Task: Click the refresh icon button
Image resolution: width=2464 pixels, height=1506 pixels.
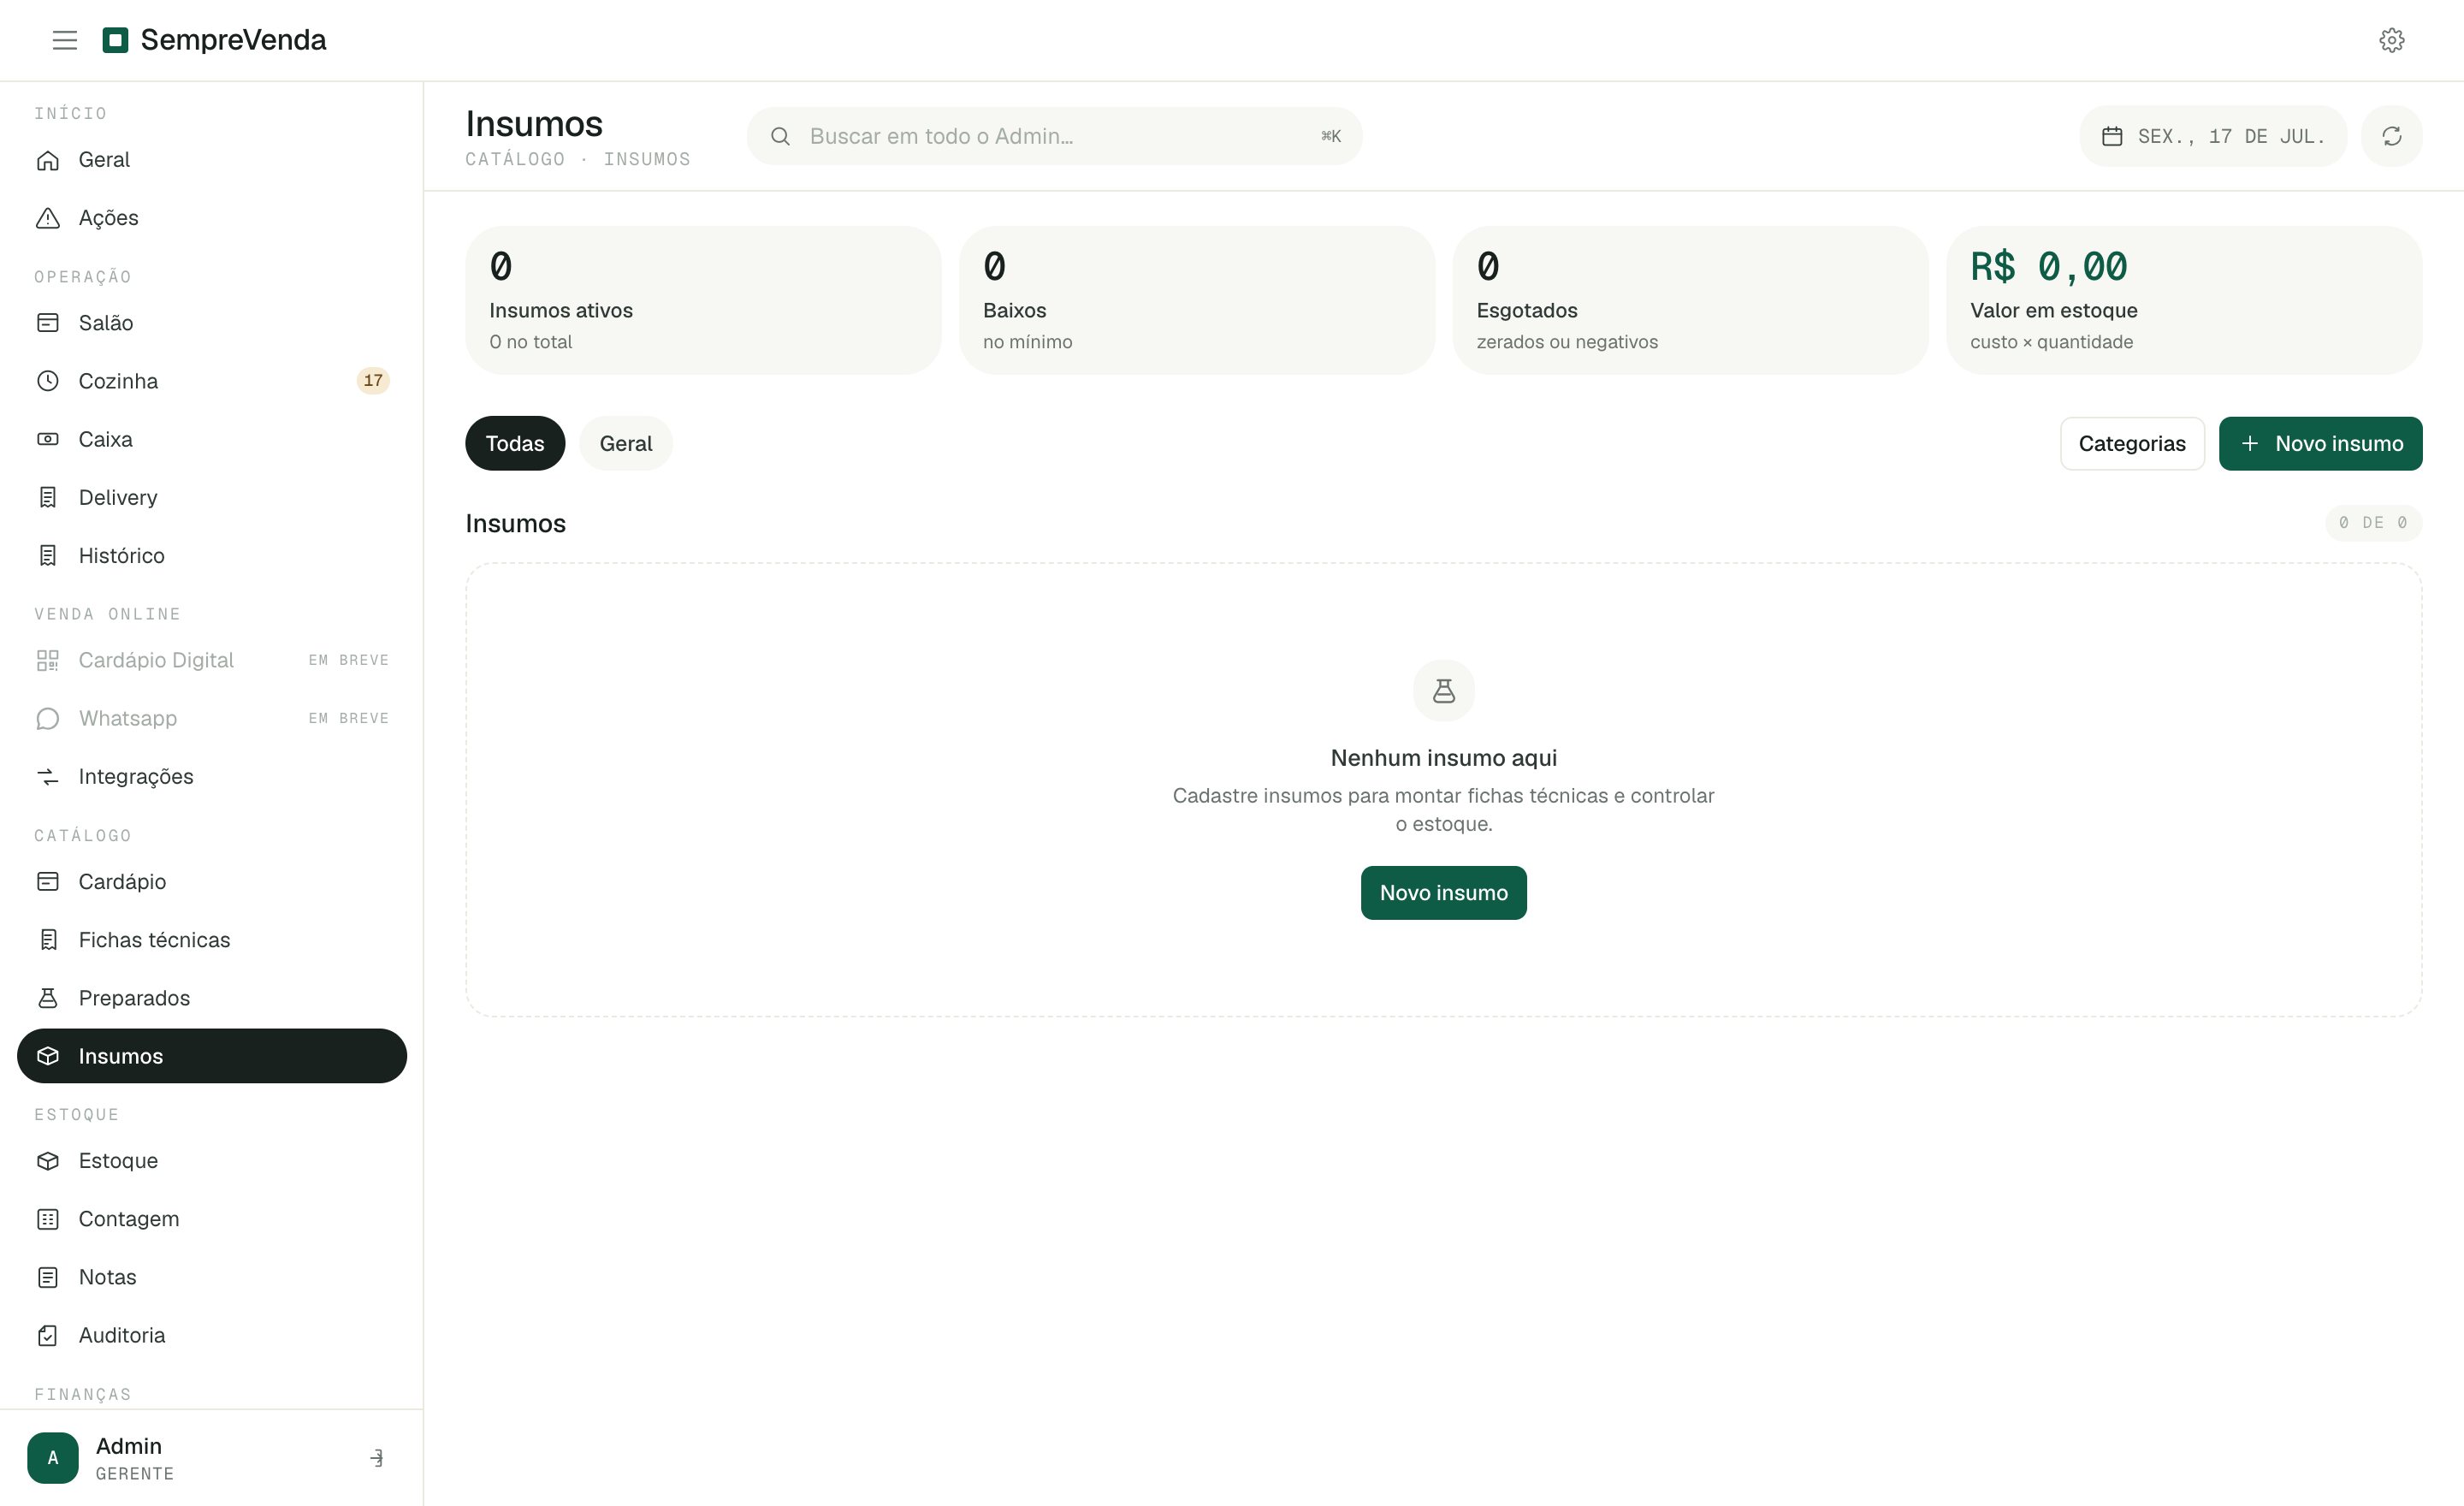Action: 2391,136
